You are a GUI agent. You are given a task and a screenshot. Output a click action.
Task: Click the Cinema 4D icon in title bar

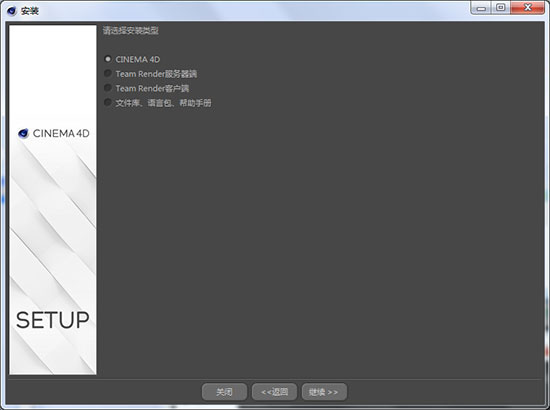(12, 11)
